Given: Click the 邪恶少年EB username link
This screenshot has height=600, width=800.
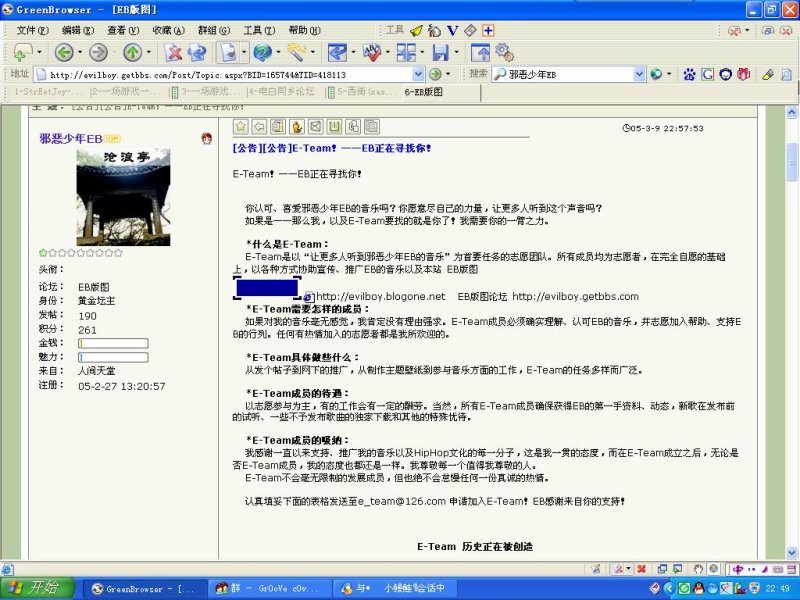Looking at the screenshot, I should coord(70,138).
